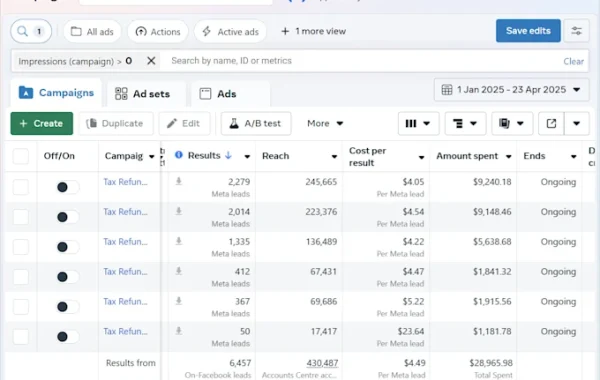Open the Campaign column dropdown
600x380 pixels.
click(152, 157)
